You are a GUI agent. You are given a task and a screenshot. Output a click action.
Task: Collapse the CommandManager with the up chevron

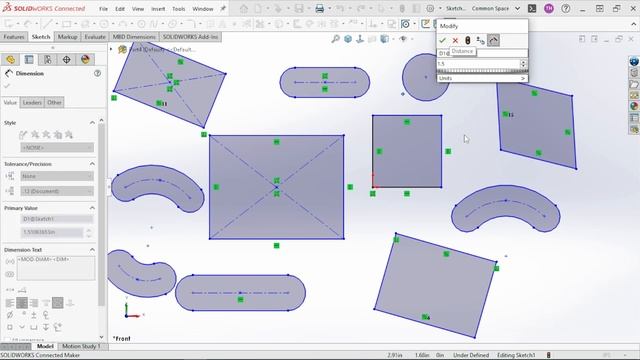pyautogui.click(x=632, y=24)
